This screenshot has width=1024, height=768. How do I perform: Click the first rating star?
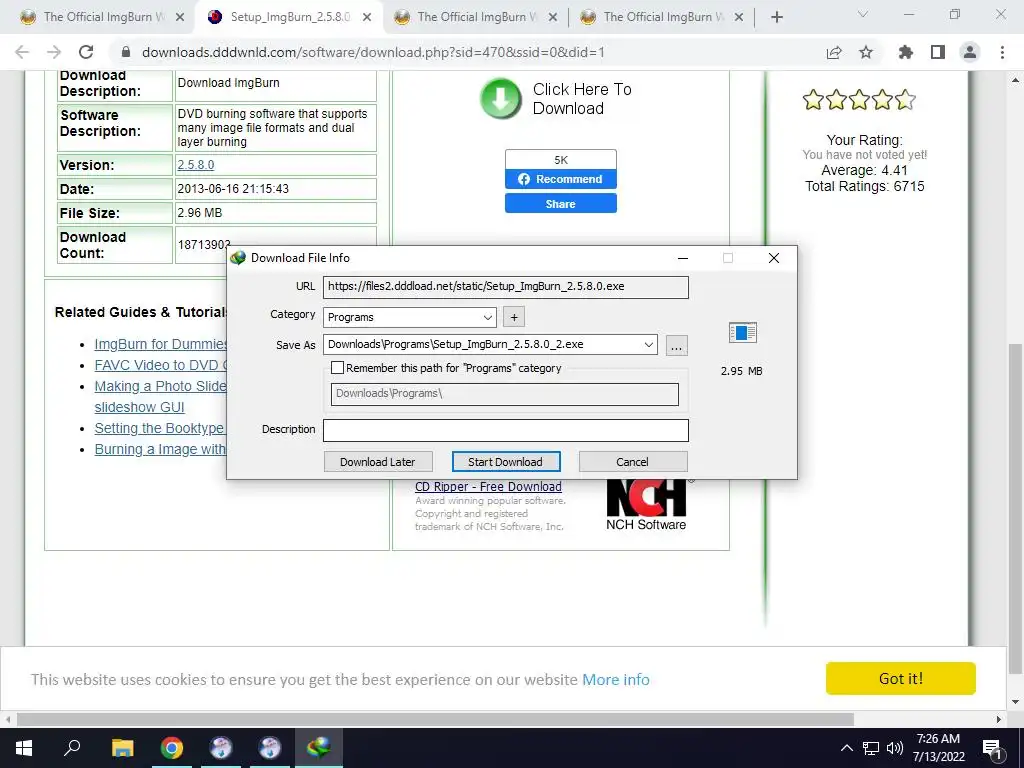pyautogui.click(x=813, y=100)
